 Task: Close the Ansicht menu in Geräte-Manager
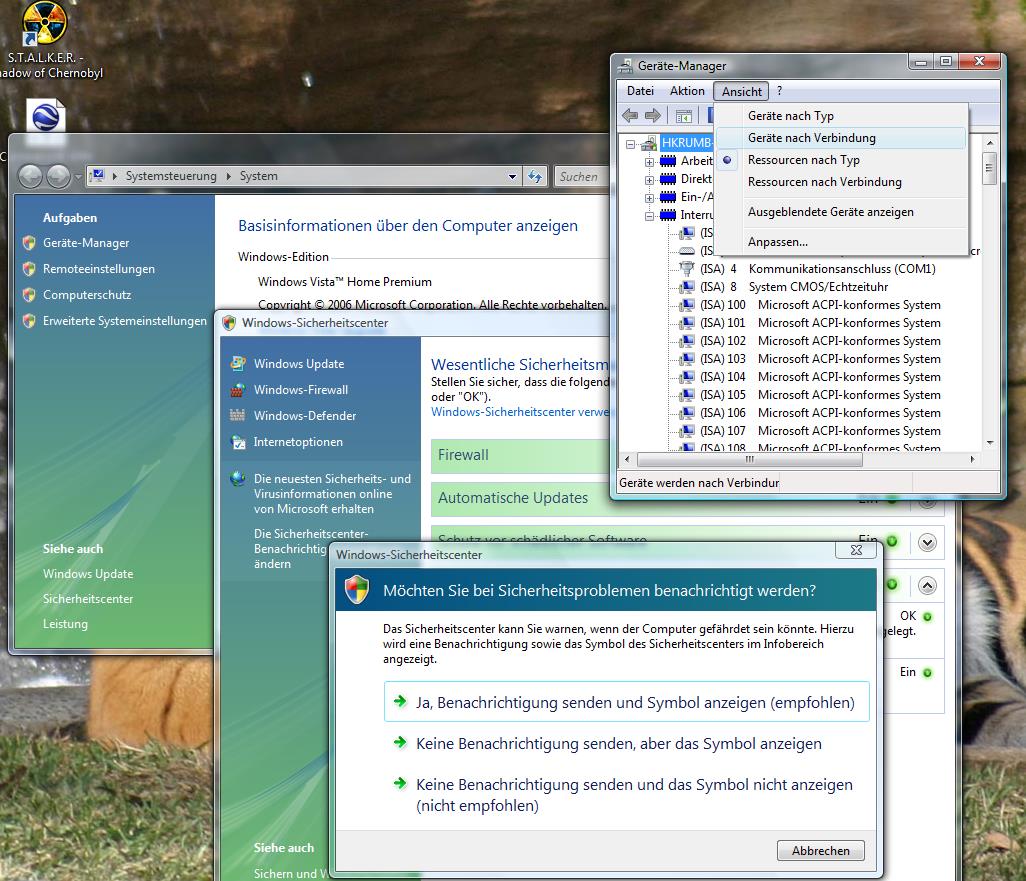(x=741, y=92)
